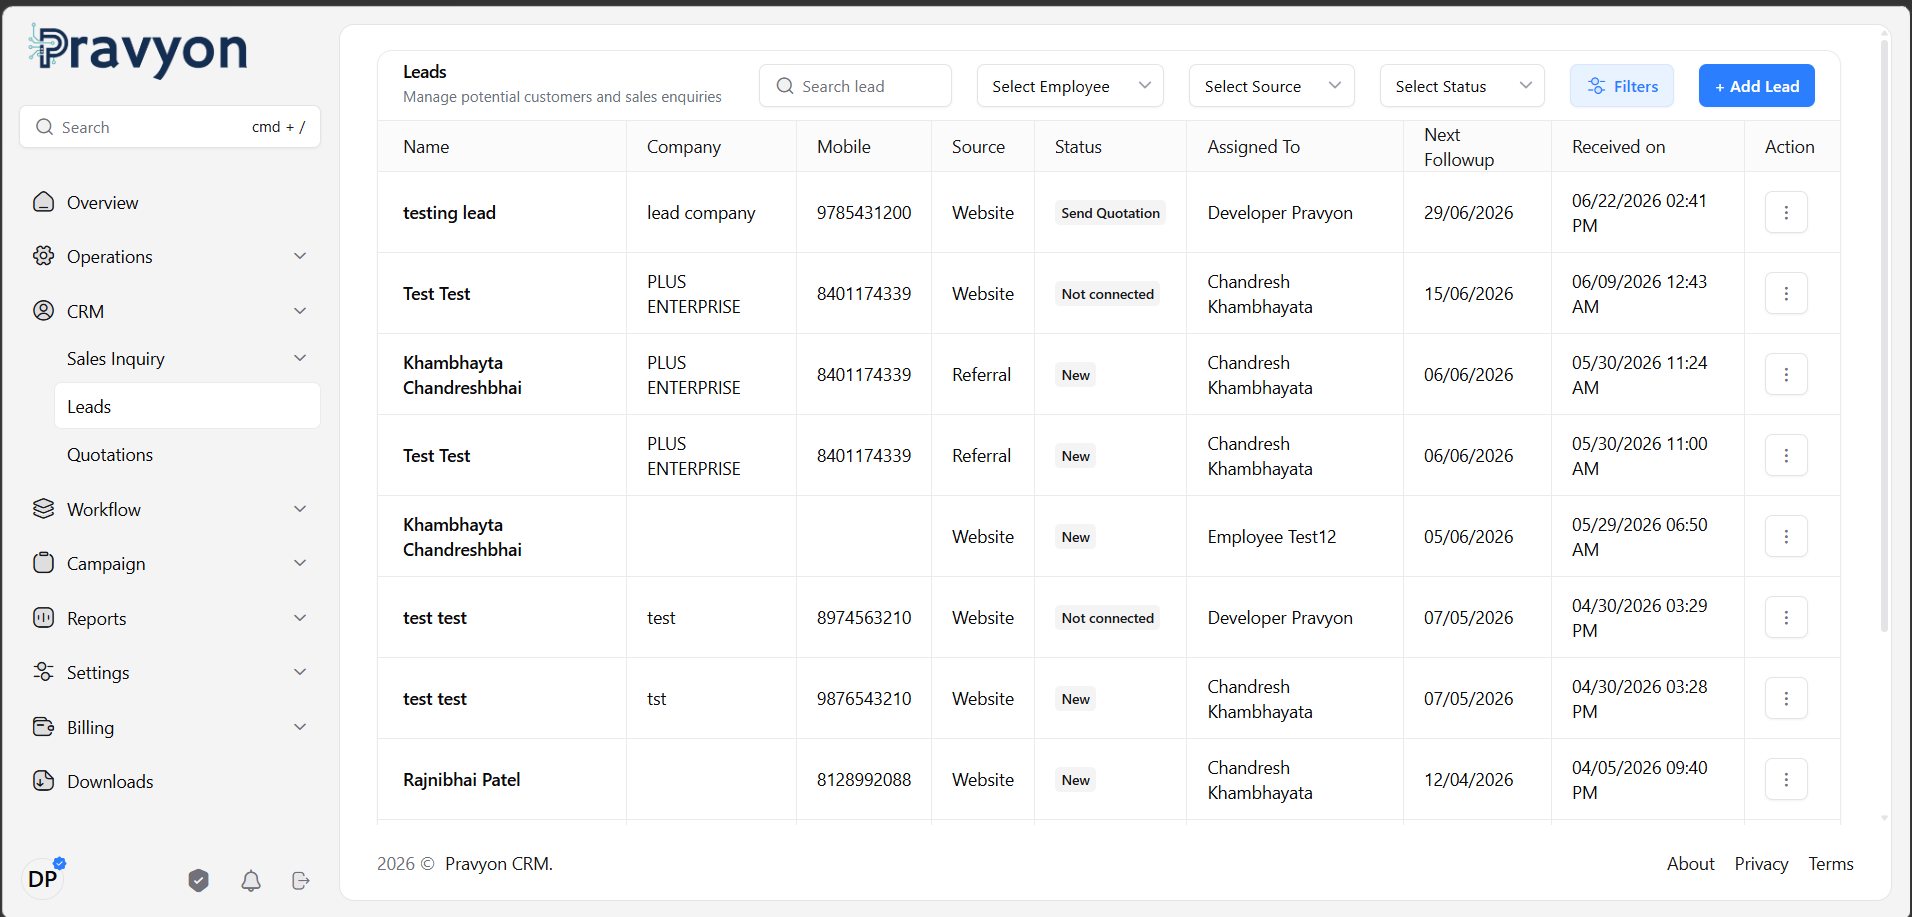This screenshot has width=1912, height=917.
Task: Click the Workflow layers icon
Action: pos(43,509)
